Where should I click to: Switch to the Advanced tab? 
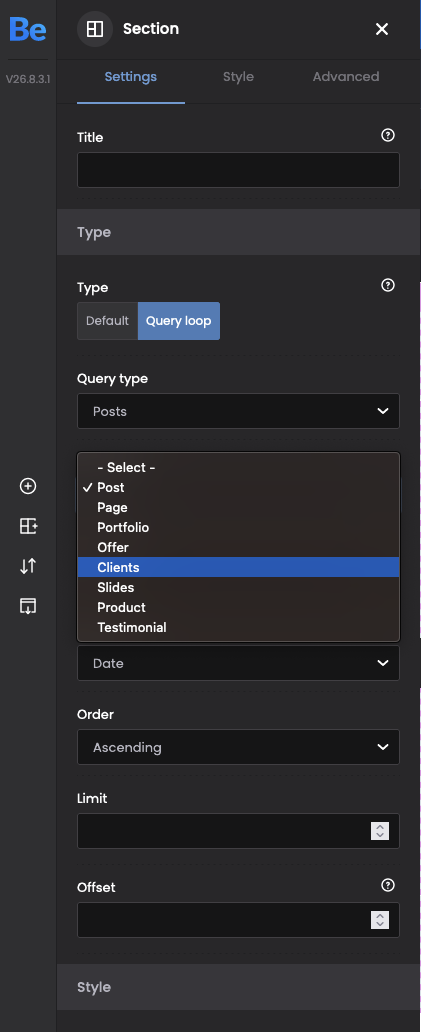pos(345,77)
